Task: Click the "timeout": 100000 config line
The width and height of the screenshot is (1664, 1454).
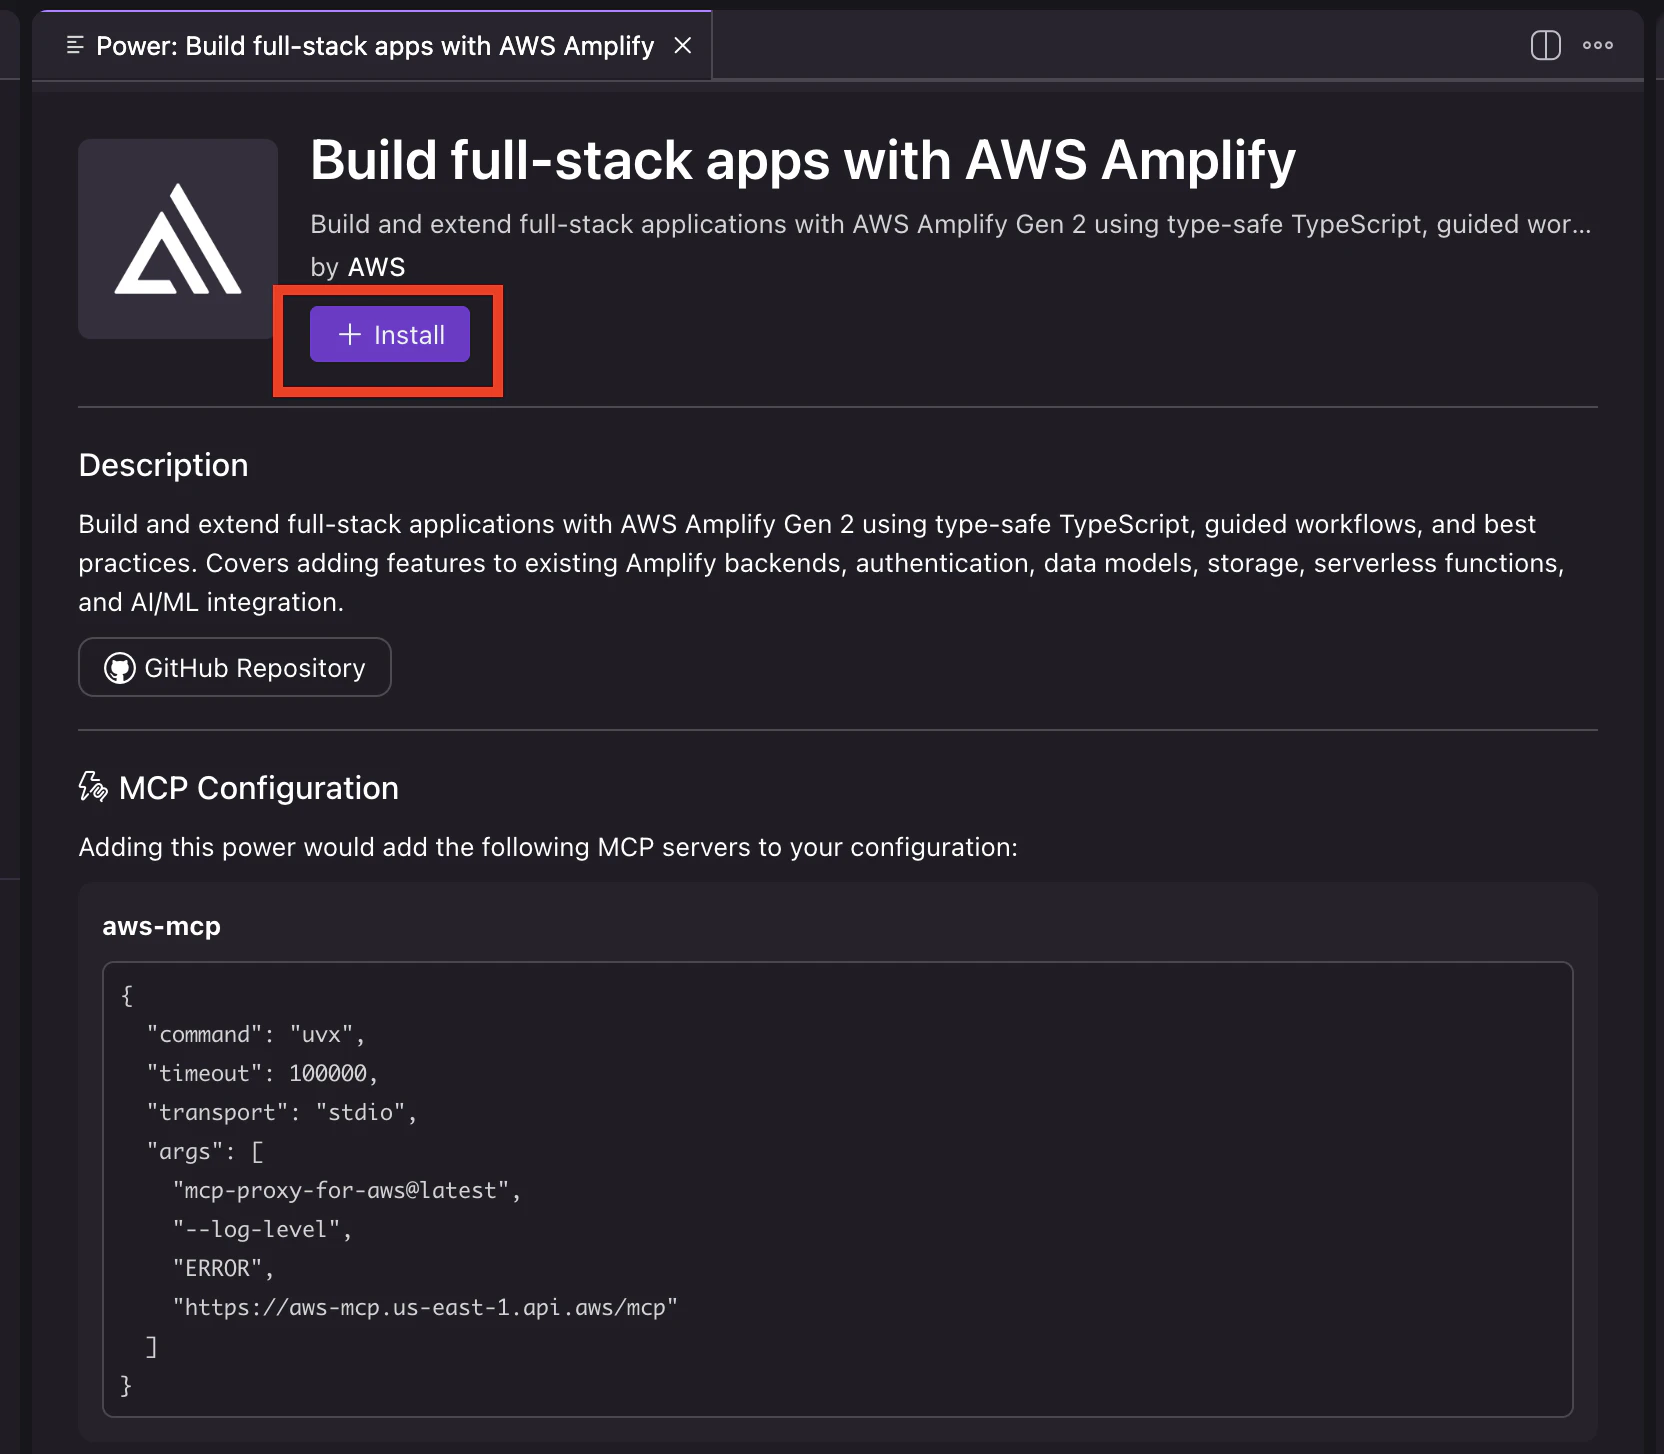Action: click(x=262, y=1074)
